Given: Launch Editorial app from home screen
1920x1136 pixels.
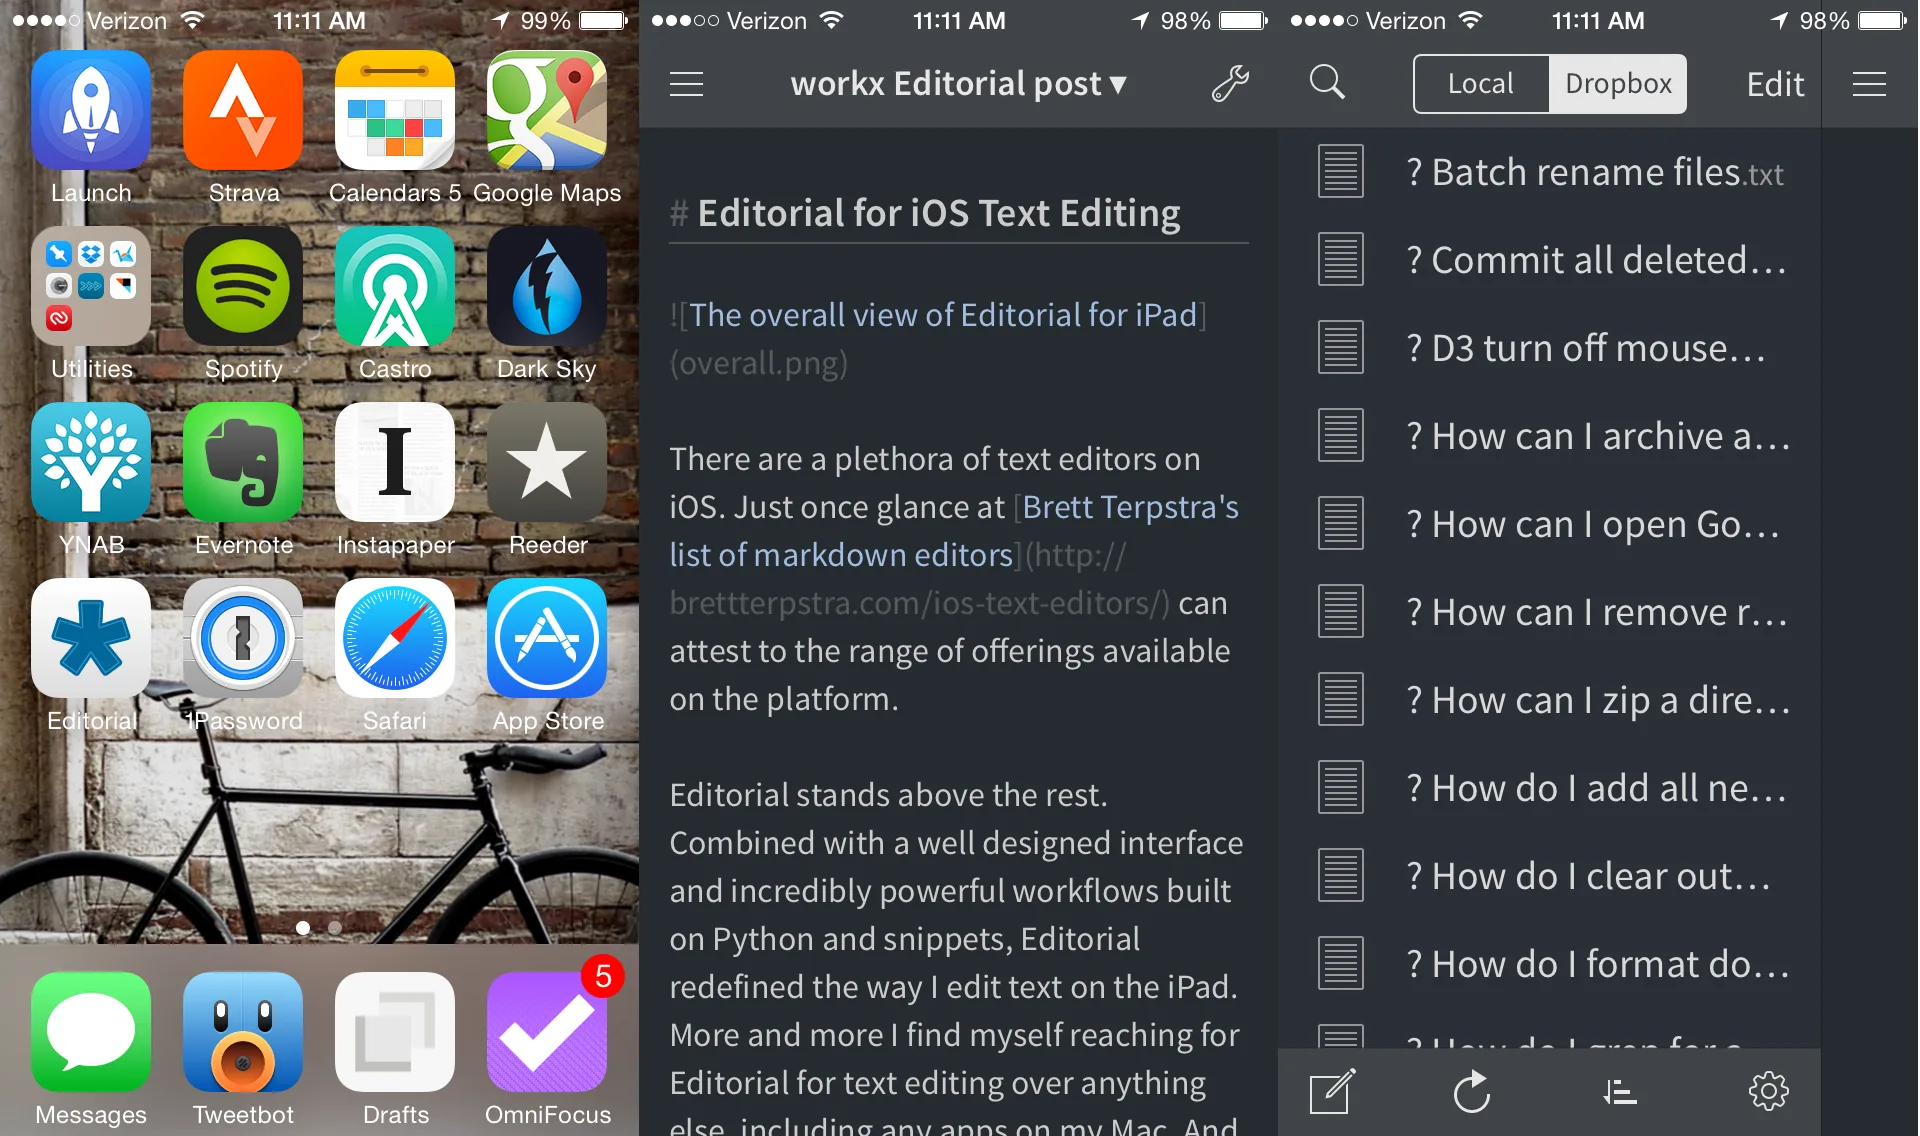Looking at the screenshot, I should (x=91, y=638).
